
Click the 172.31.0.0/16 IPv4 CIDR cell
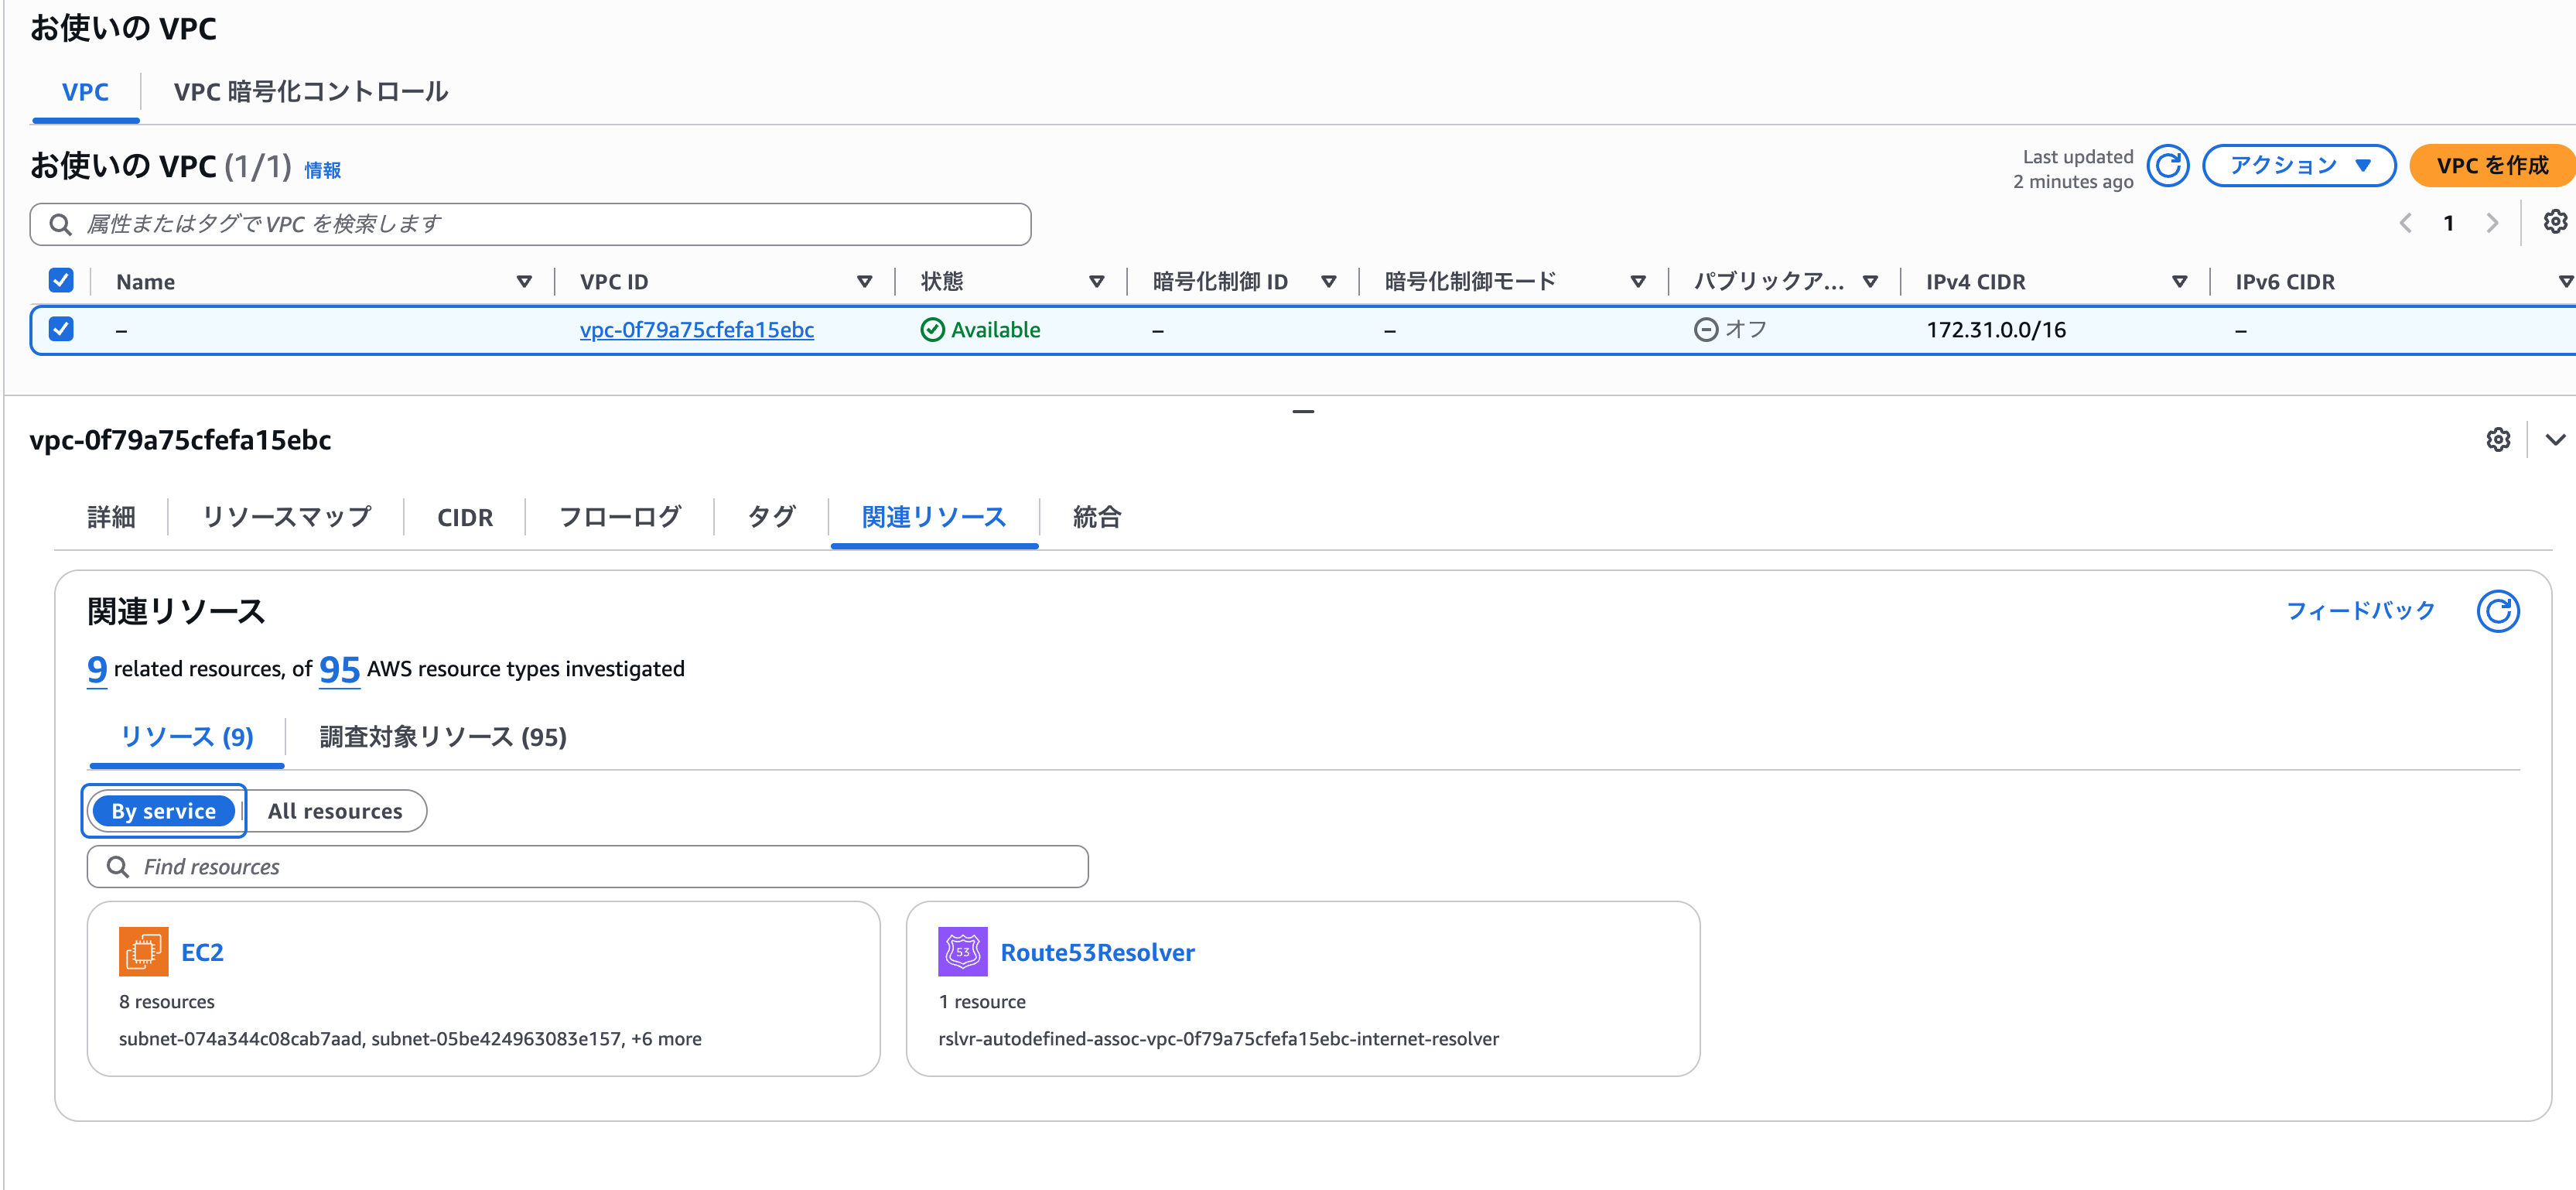pyautogui.click(x=1996, y=330)
